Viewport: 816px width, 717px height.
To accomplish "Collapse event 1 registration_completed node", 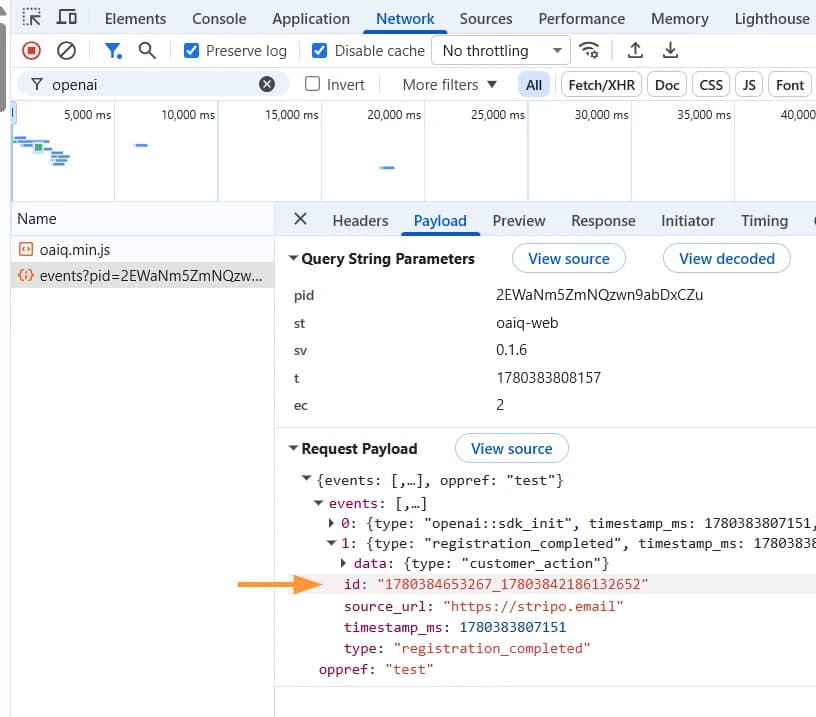I will 331,543.
